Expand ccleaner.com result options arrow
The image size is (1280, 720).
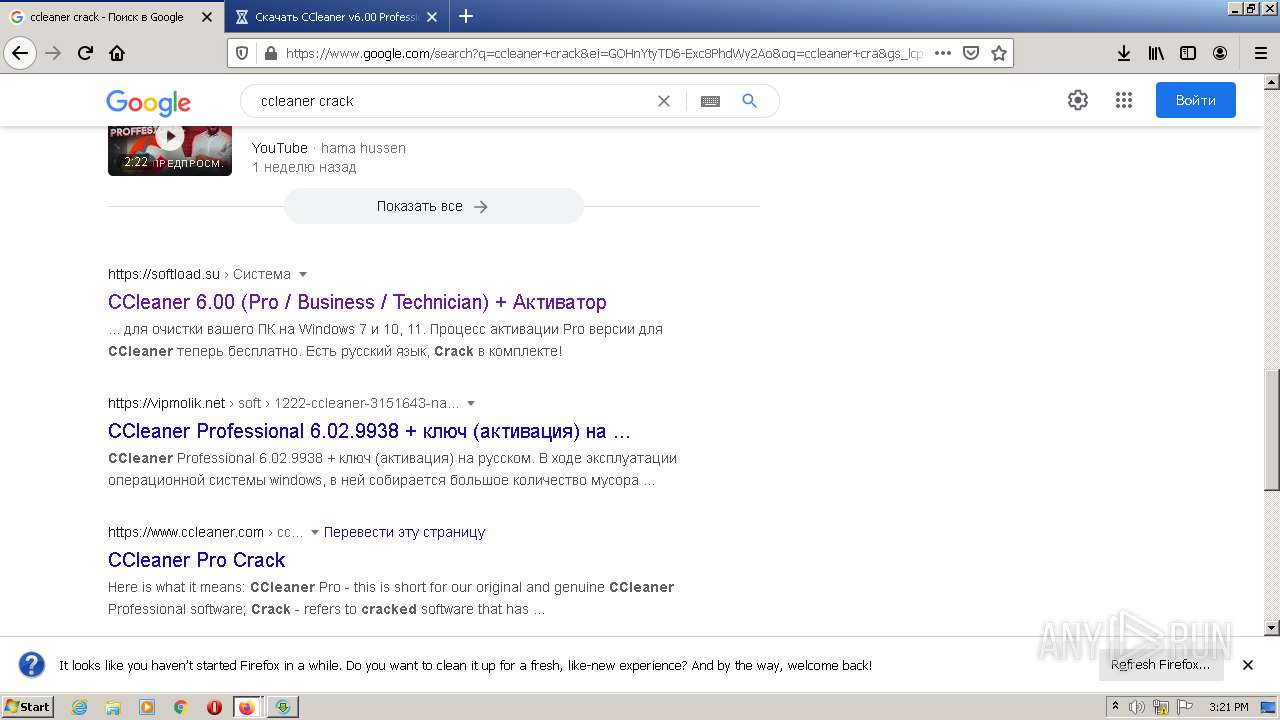[x=314, y=532]
